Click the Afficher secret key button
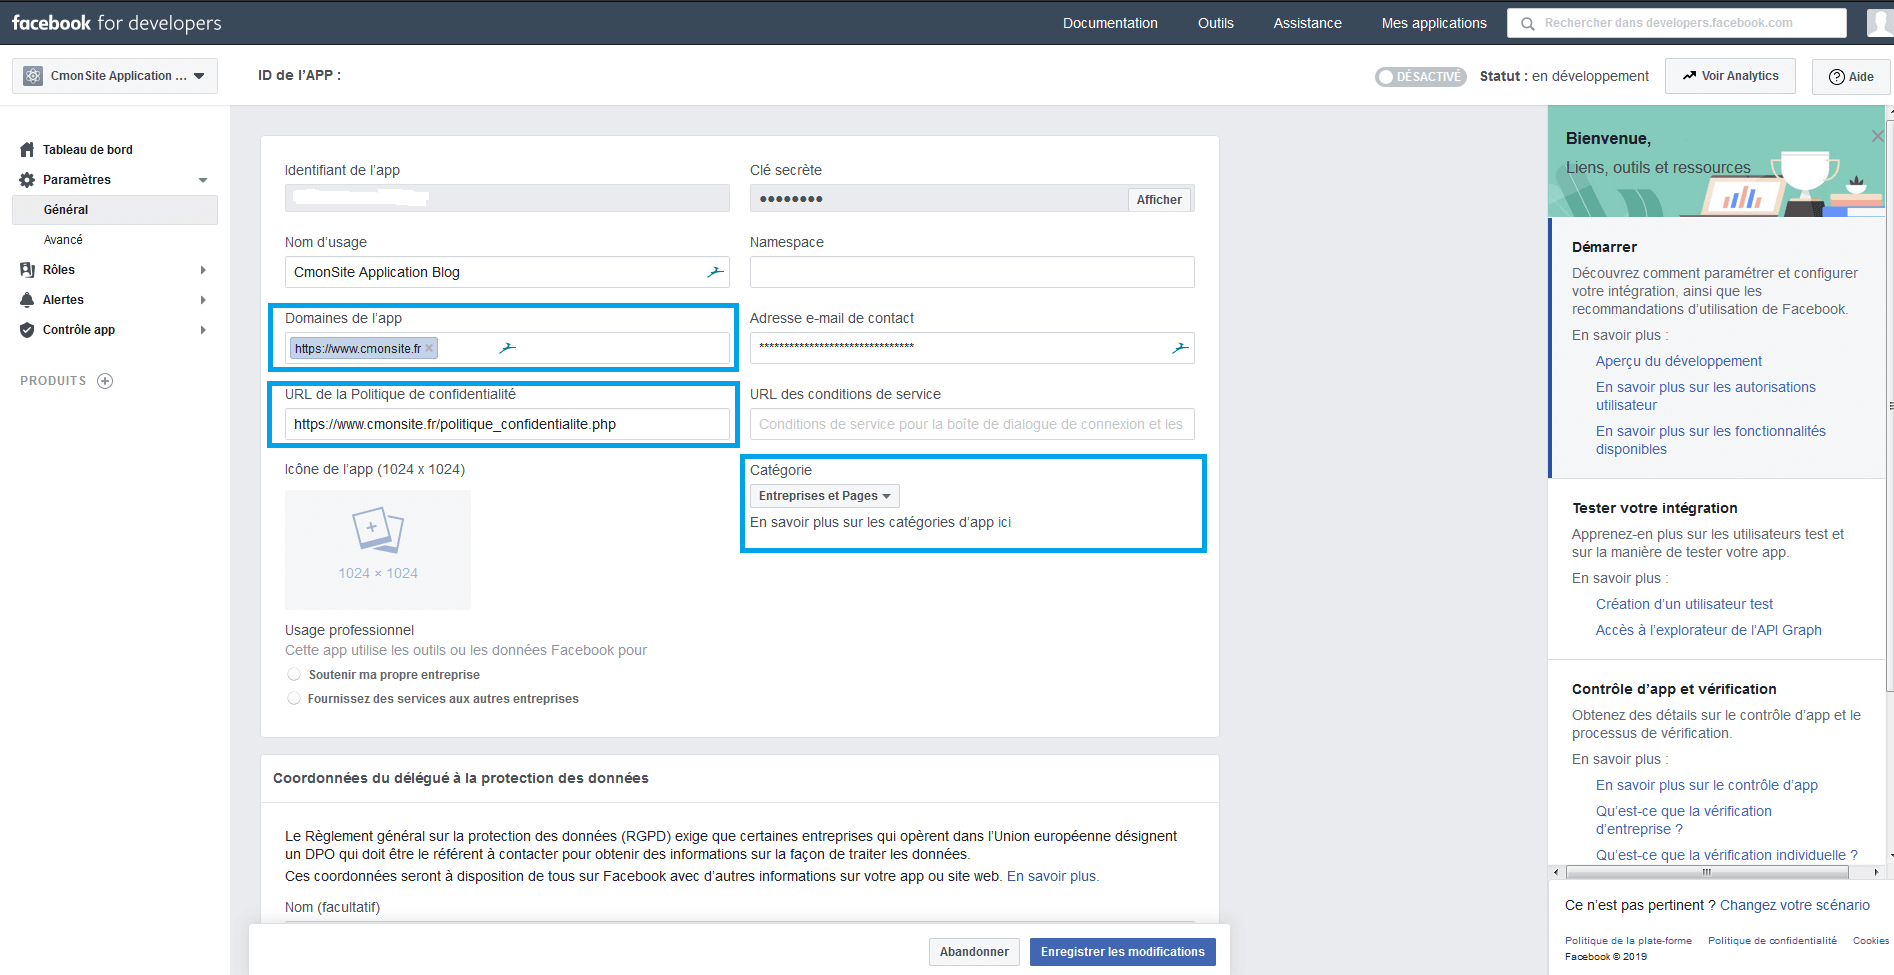Screen dimensions: 1894x975 click(1159, 200)
